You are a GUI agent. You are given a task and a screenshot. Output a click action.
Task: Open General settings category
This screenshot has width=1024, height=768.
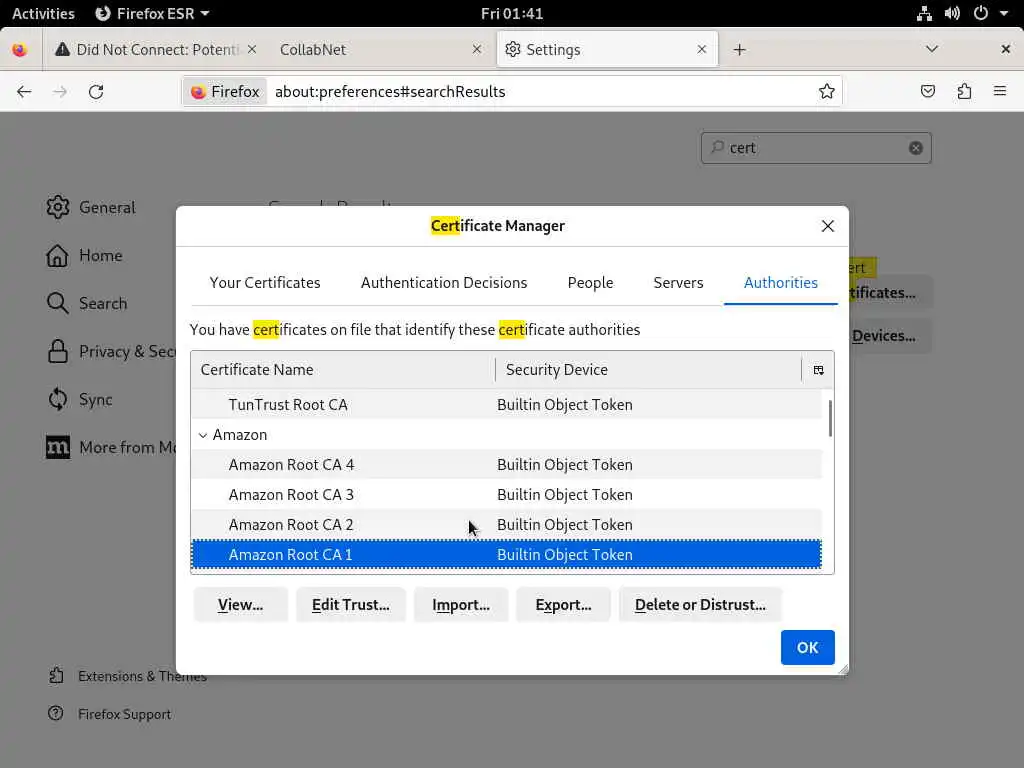click(x=91, y=208)
